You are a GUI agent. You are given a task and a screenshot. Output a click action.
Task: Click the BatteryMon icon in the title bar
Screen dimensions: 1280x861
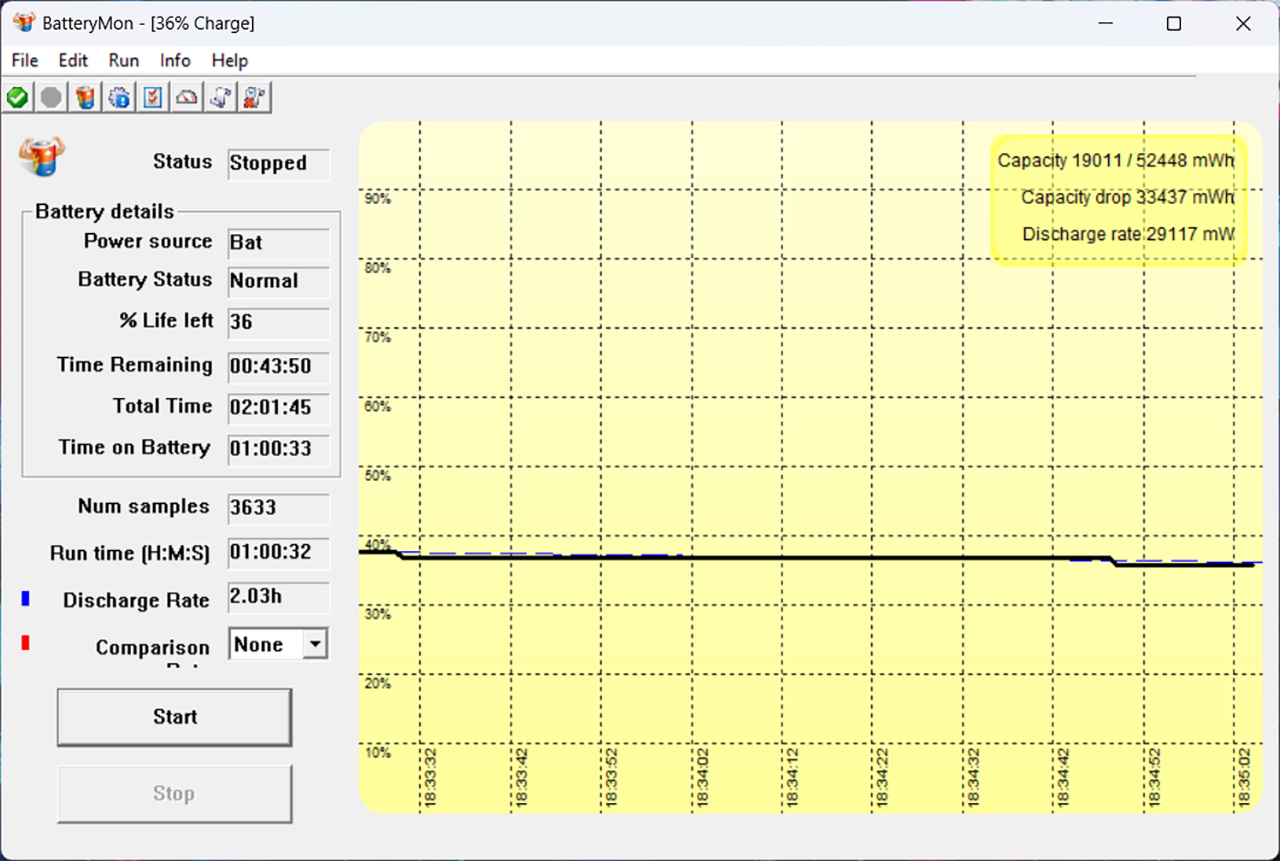pyautogui.click(x=24, y=23)
